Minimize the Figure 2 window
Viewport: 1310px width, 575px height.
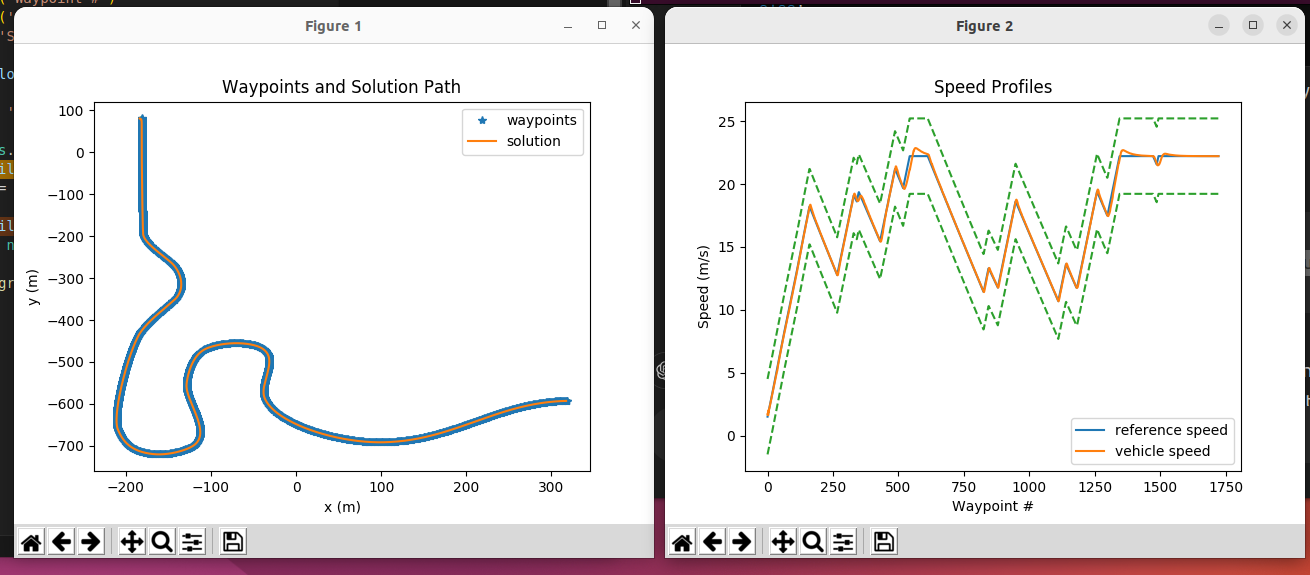pyautogui.click(x=1218, y=26)
